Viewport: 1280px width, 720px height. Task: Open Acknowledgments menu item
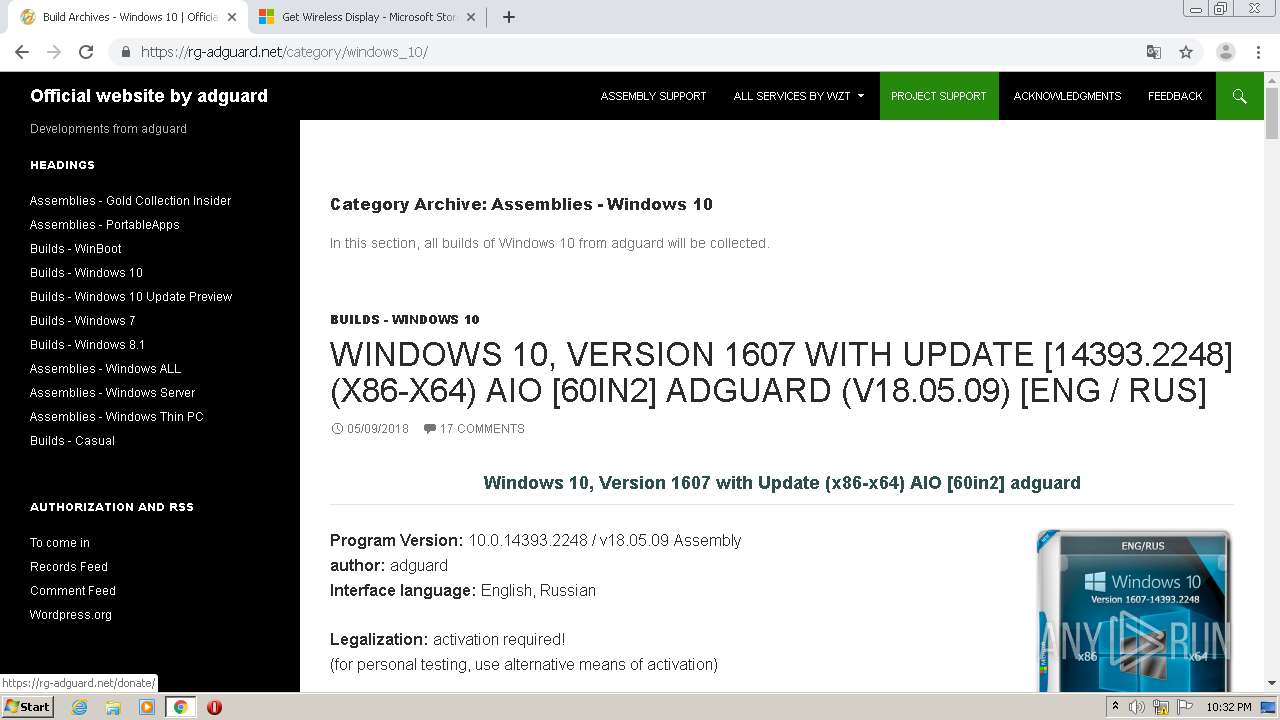(1067, 96)
